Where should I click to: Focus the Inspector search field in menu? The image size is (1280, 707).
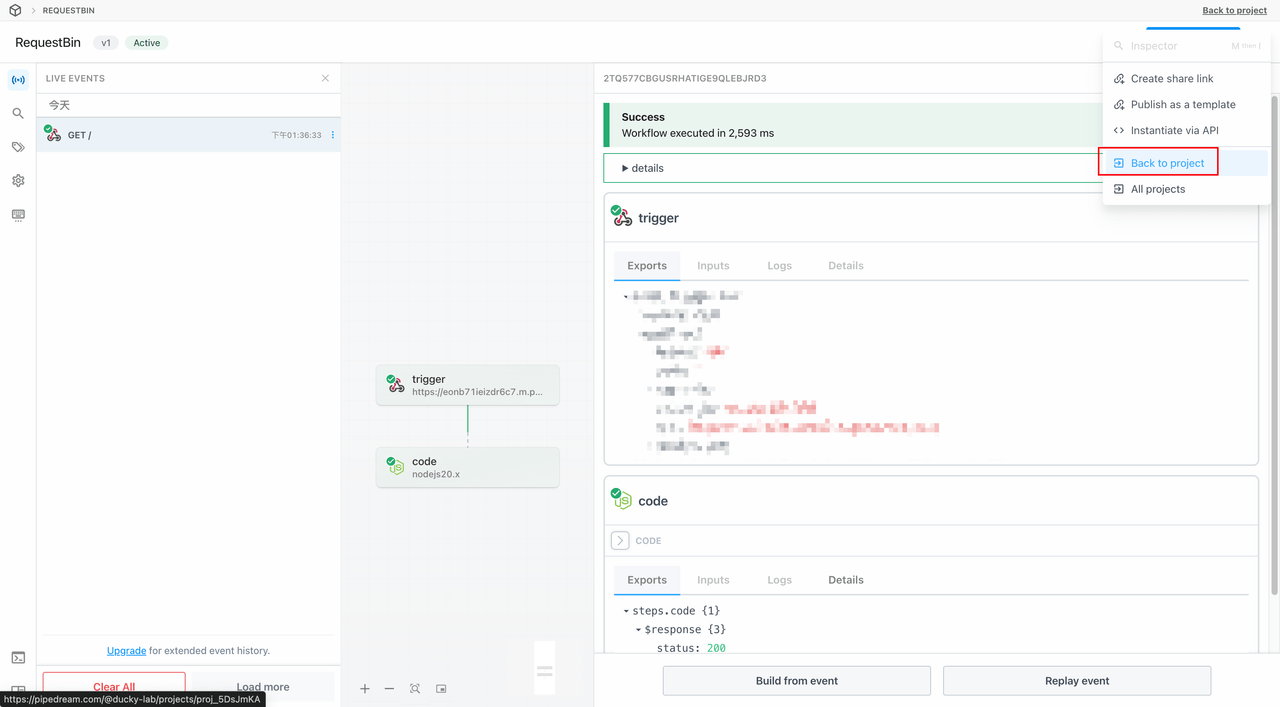pos(1185,46)
